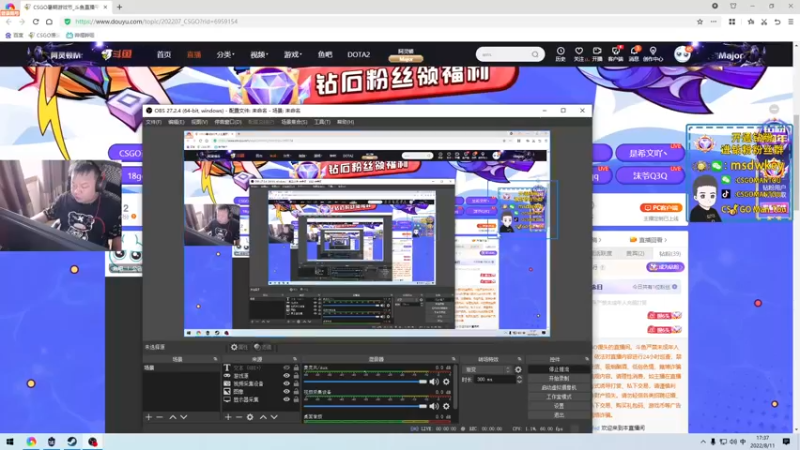Viewport: 800px width, 450px height.
Task: Open the Douyu 客户端 icon
Action: (x=616, y=54)
